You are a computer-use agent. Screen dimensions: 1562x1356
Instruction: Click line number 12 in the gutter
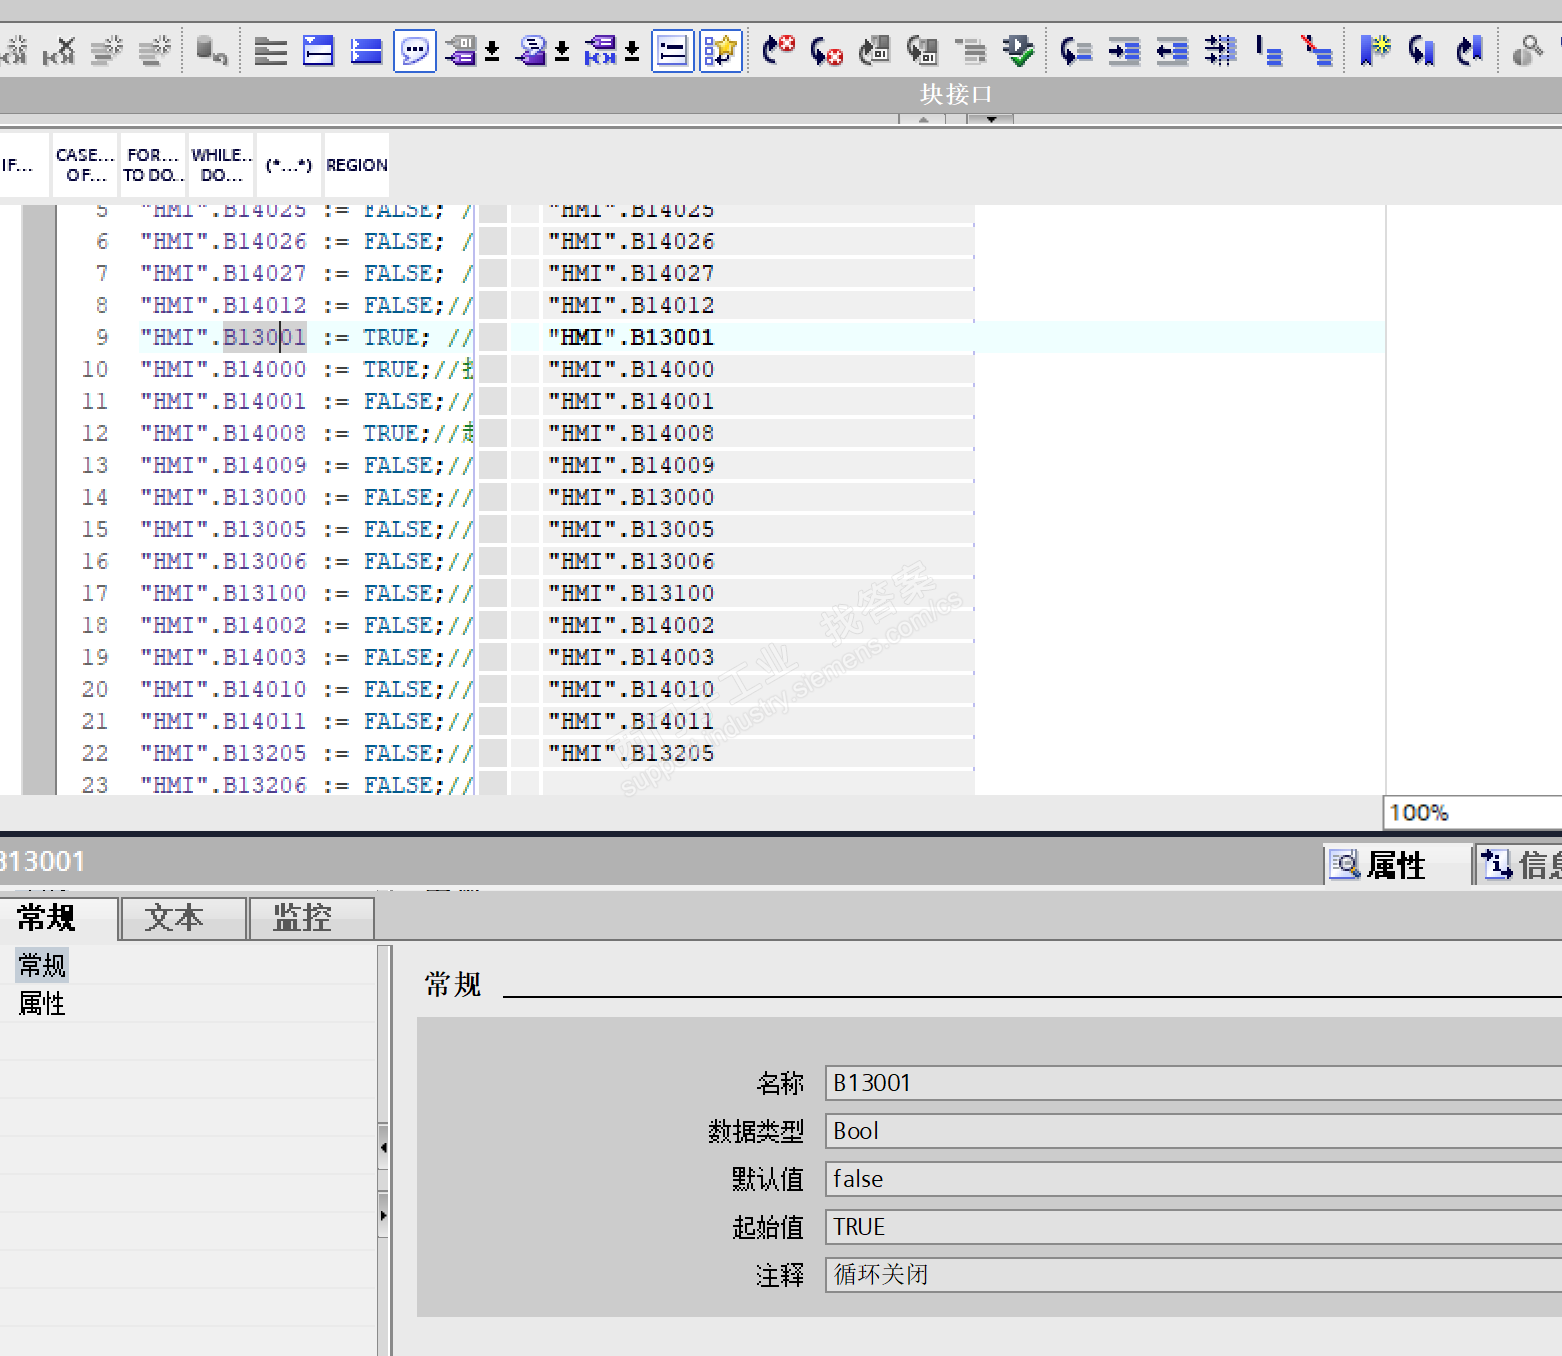pyautogui.click(x=95, y=433)
